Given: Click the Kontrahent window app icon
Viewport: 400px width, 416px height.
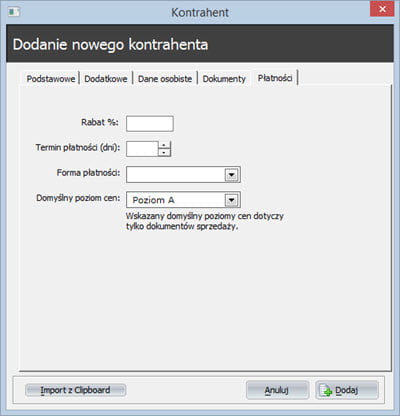Looking at the screenshot, I should tap(14, 12).
